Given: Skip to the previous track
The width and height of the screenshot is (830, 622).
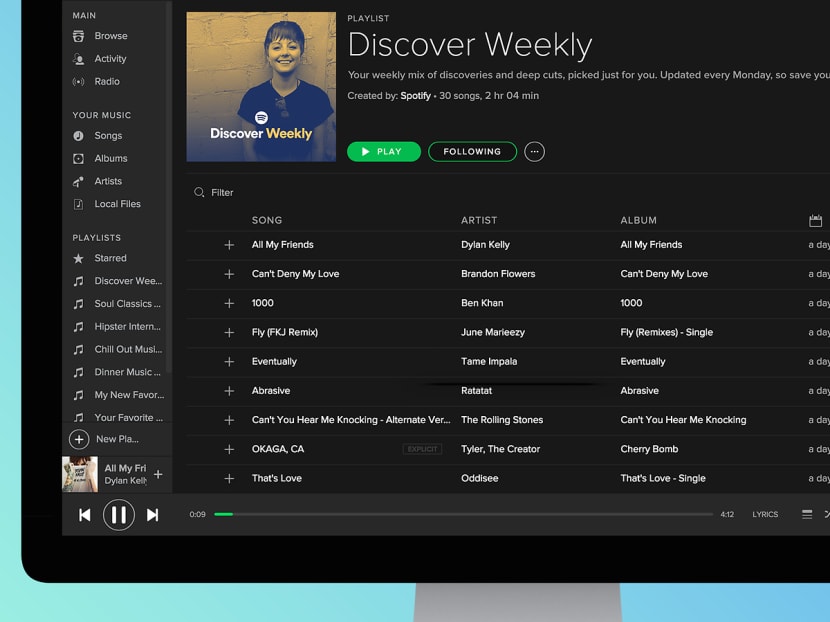Looking at the screenshot, I should point(85,515).
